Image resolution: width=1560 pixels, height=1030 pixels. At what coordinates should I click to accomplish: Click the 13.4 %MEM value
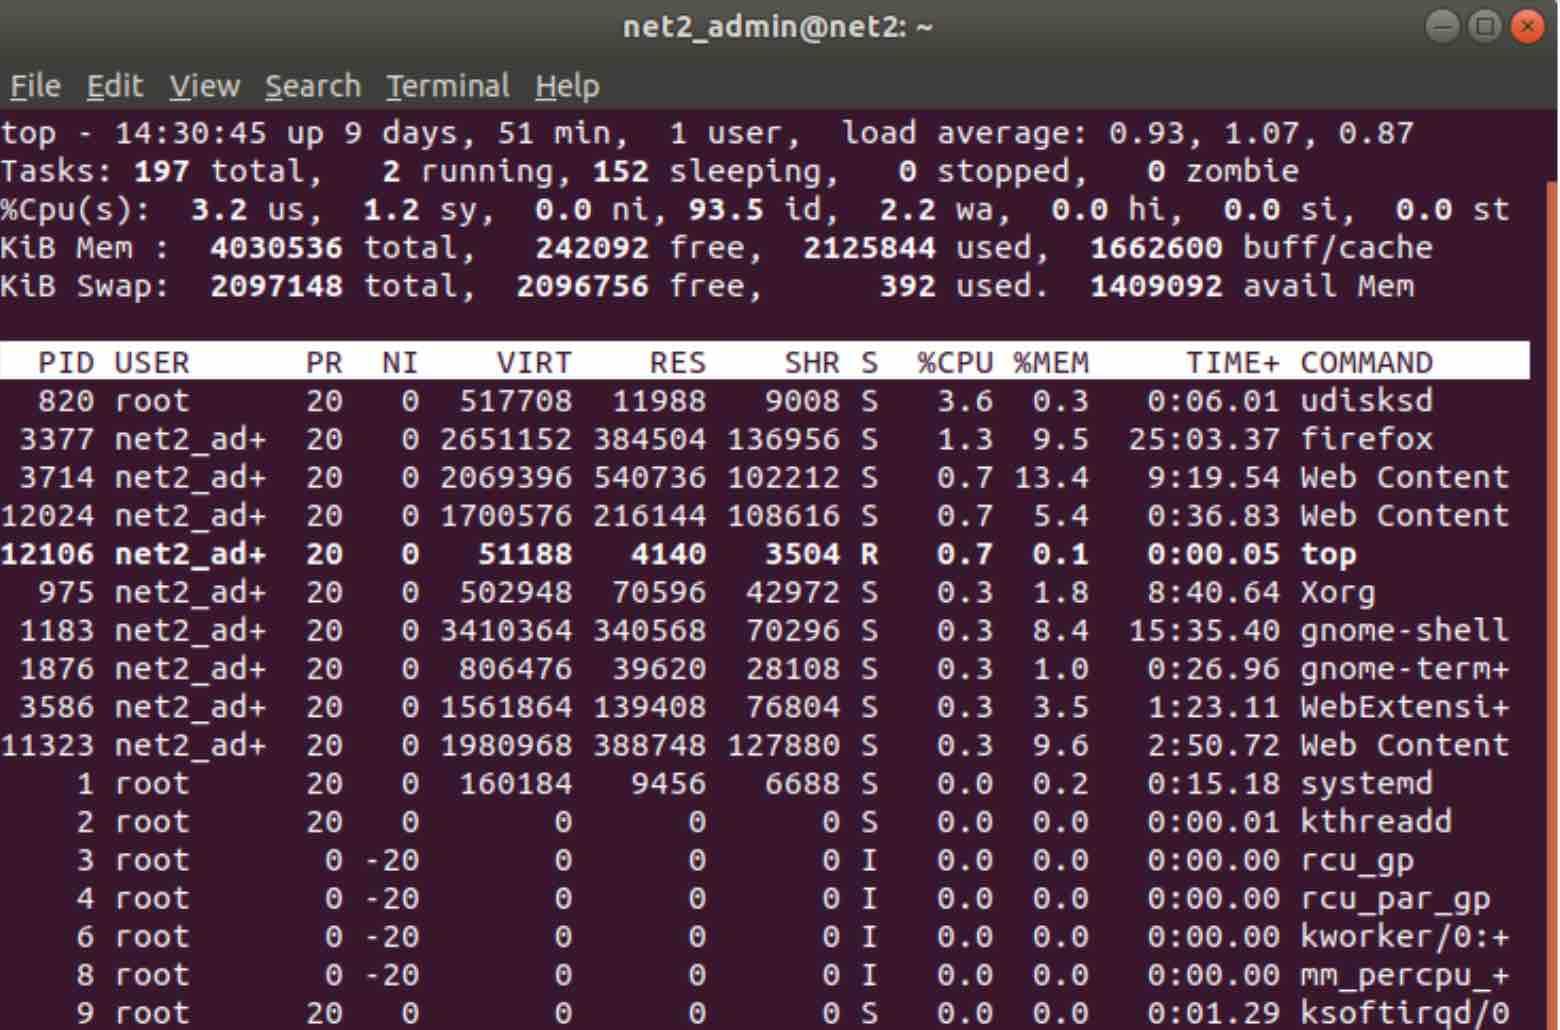[x=1051, y=477]
